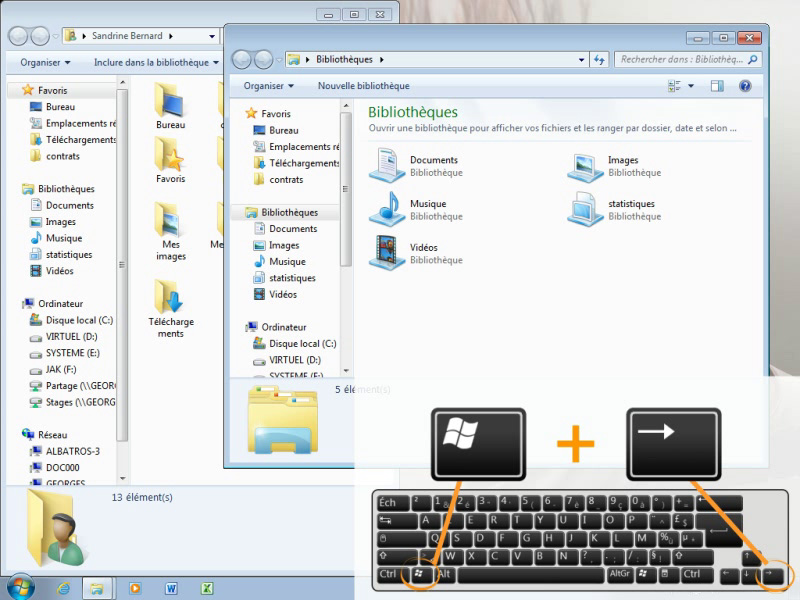Select Ordinateur in the Bibliothèques window navigation pane
The image size is (800, 600).
click(x=284, y=327)
